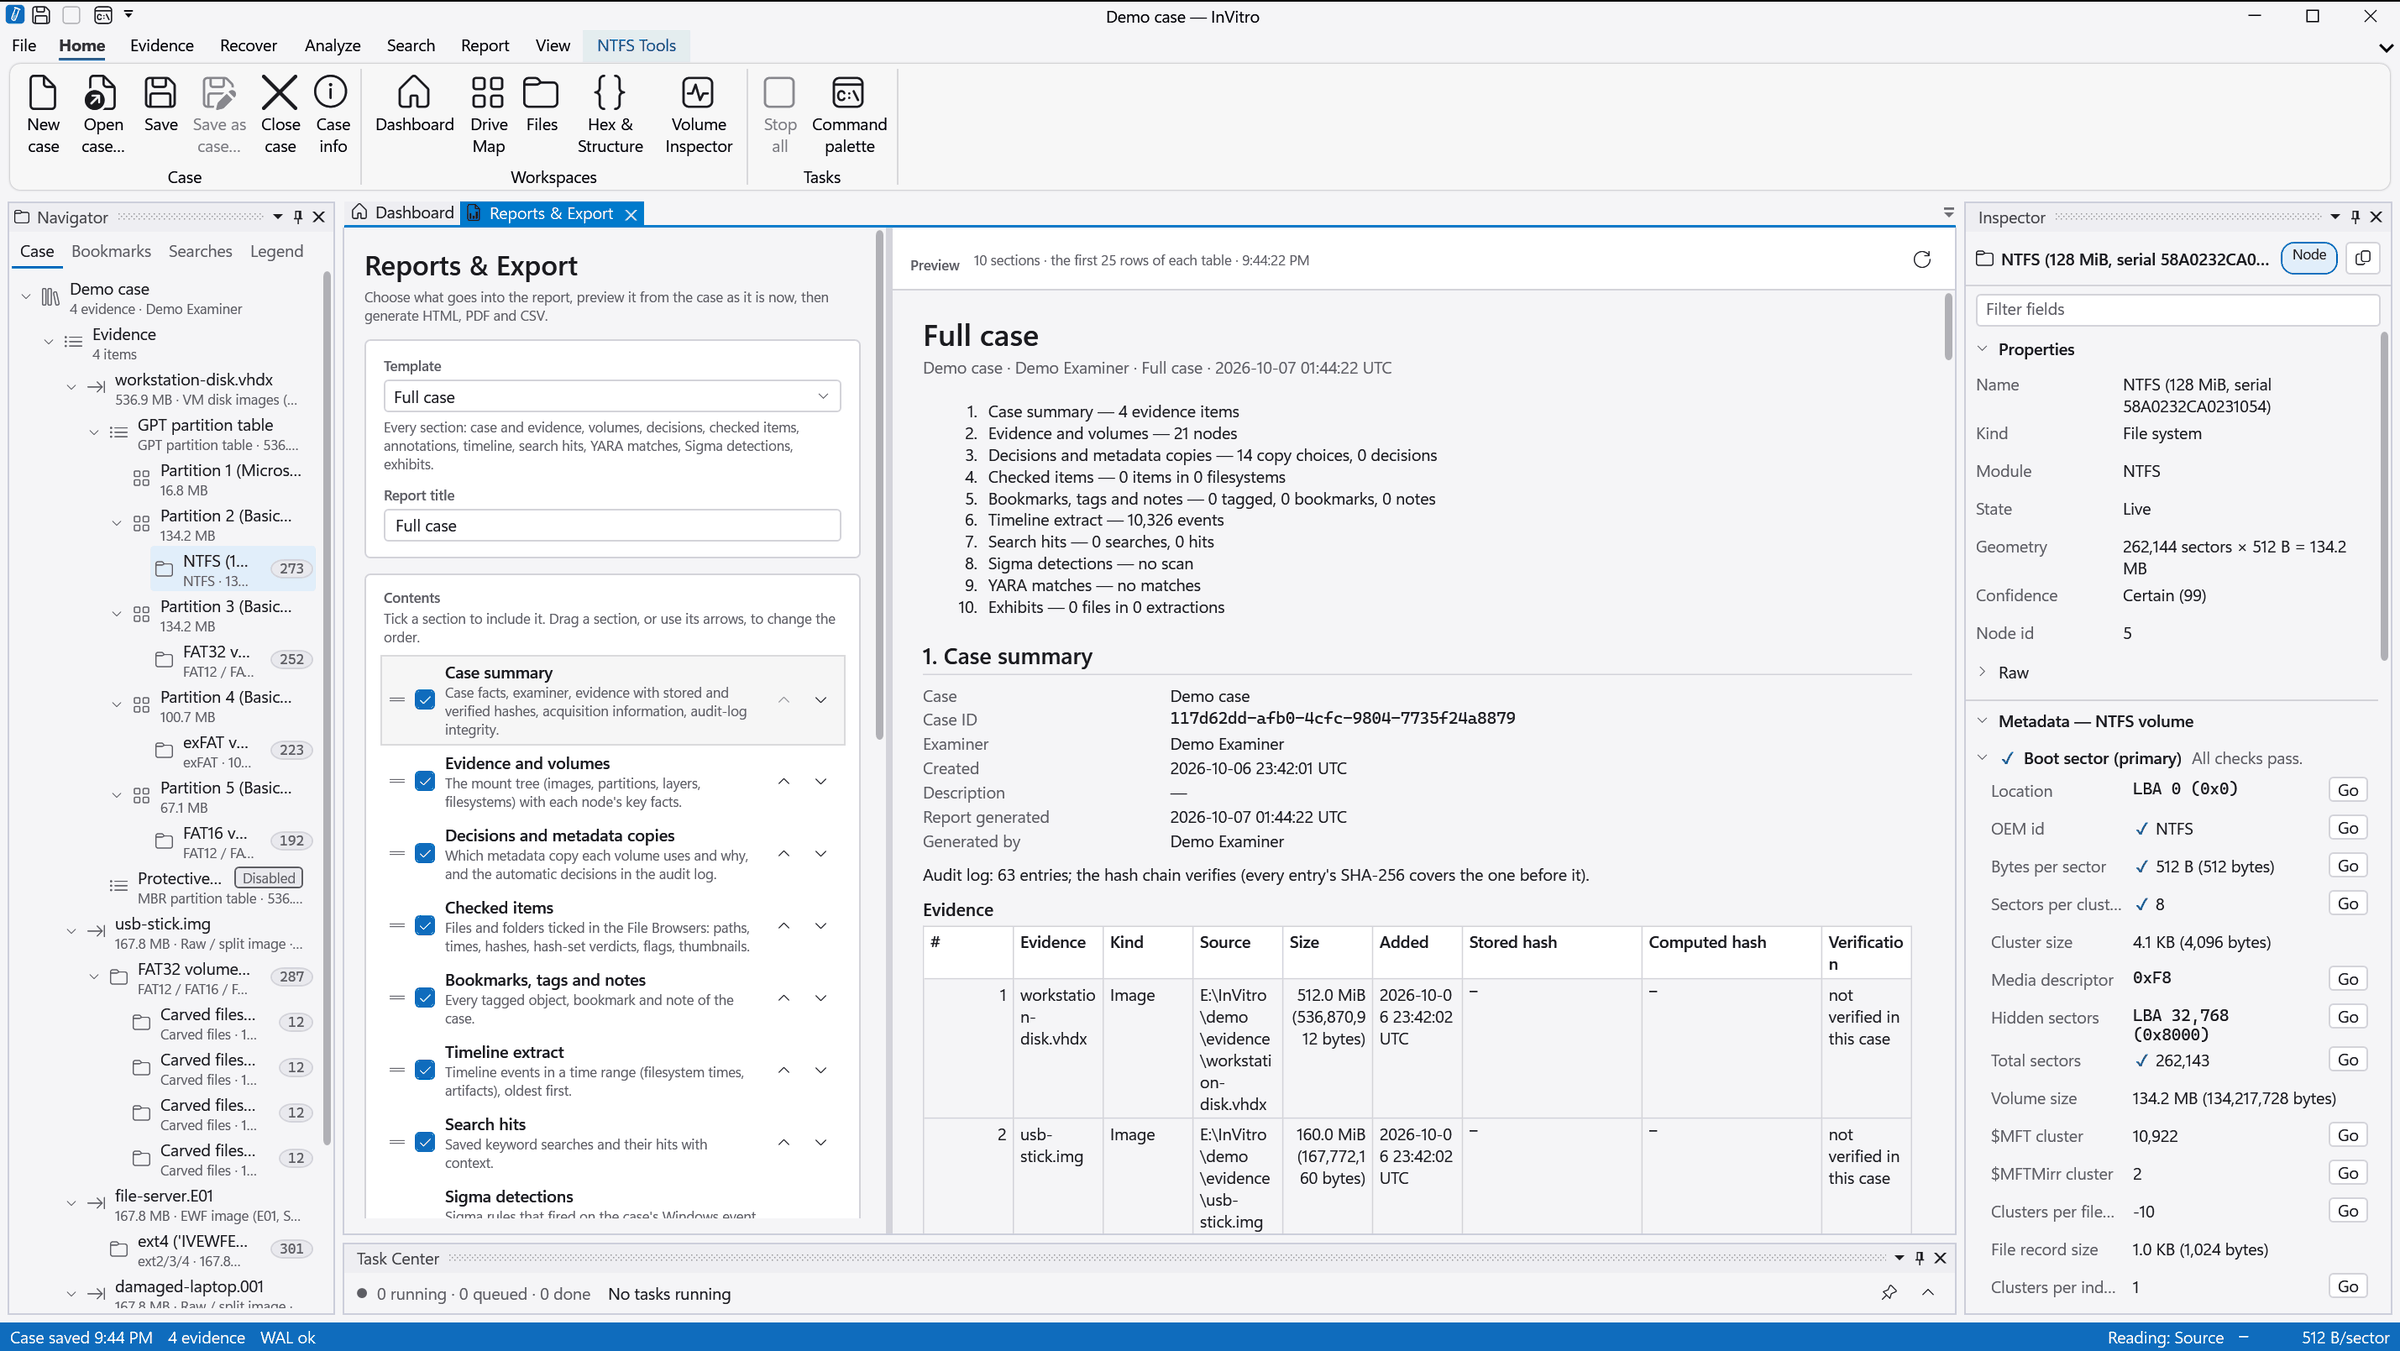Move Evidence and volumes section down

[x=821, y=781]
